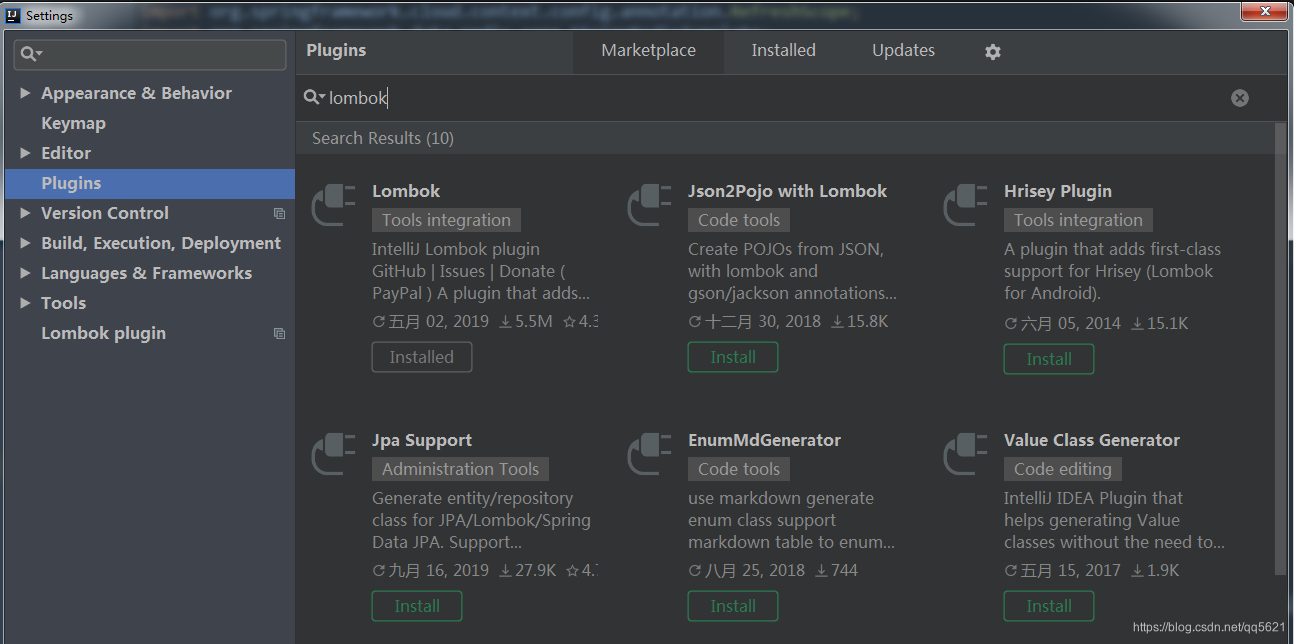Viewport: 1294px width, 644px height.
Task: Open the Hrisey Plugin title
Action: coord(1058,192)
